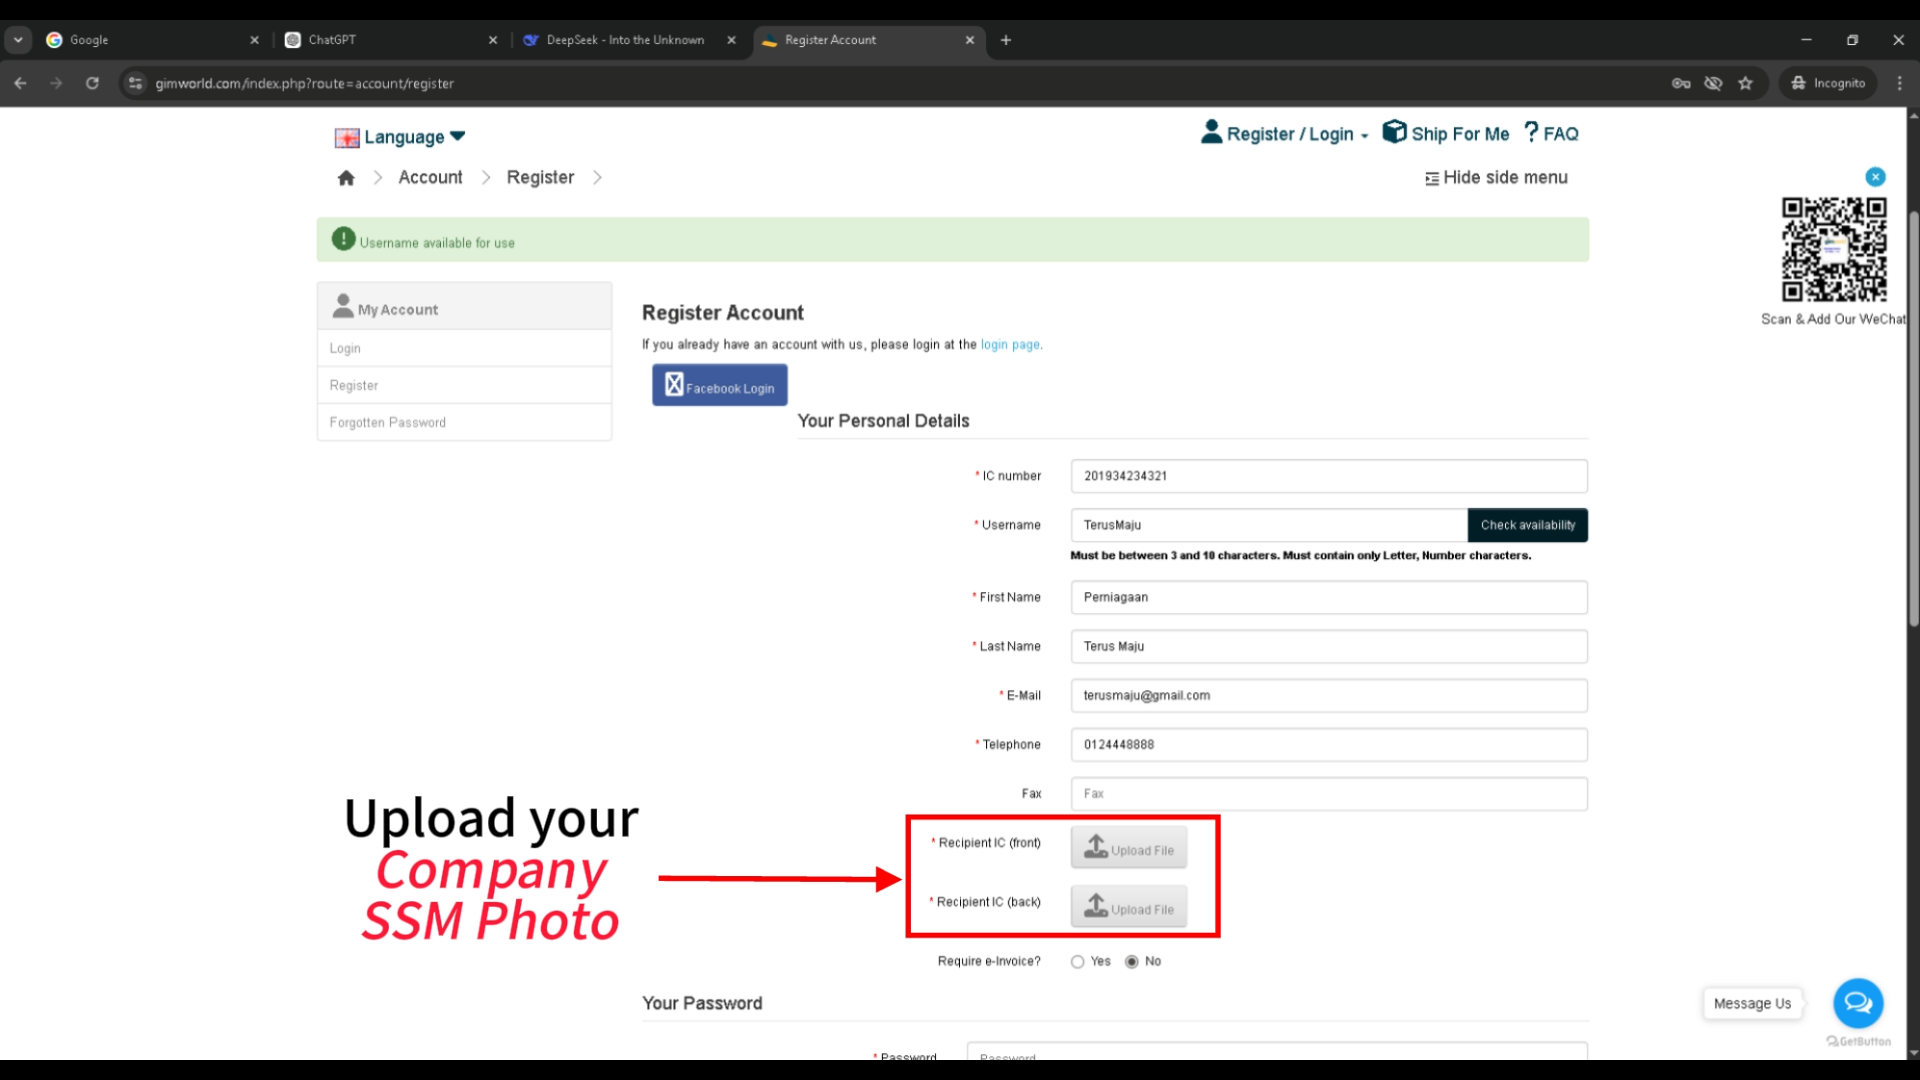Viewport: 1920px width, 1080px height.
Task: Click the Check availability button
Action: coord(1527,525)
